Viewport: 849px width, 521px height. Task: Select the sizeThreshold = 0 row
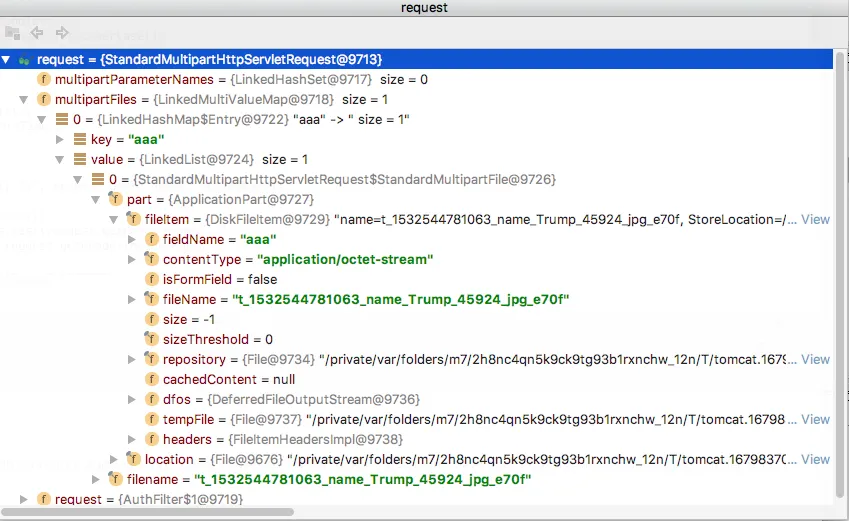pyautogui.click(x=218, y=340)
